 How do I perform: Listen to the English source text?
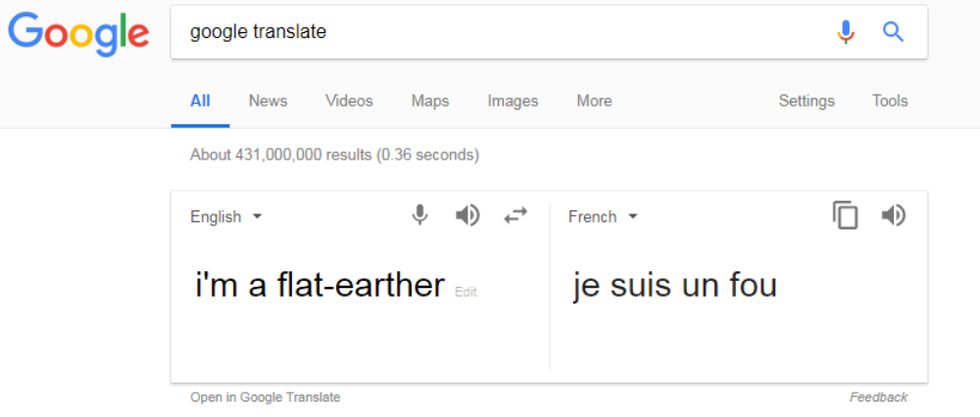tap(468, 216)
